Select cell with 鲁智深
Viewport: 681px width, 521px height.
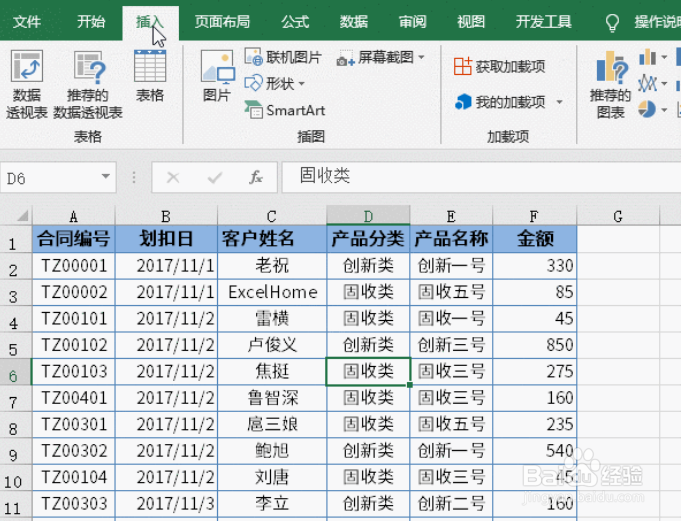click(272, 398)
